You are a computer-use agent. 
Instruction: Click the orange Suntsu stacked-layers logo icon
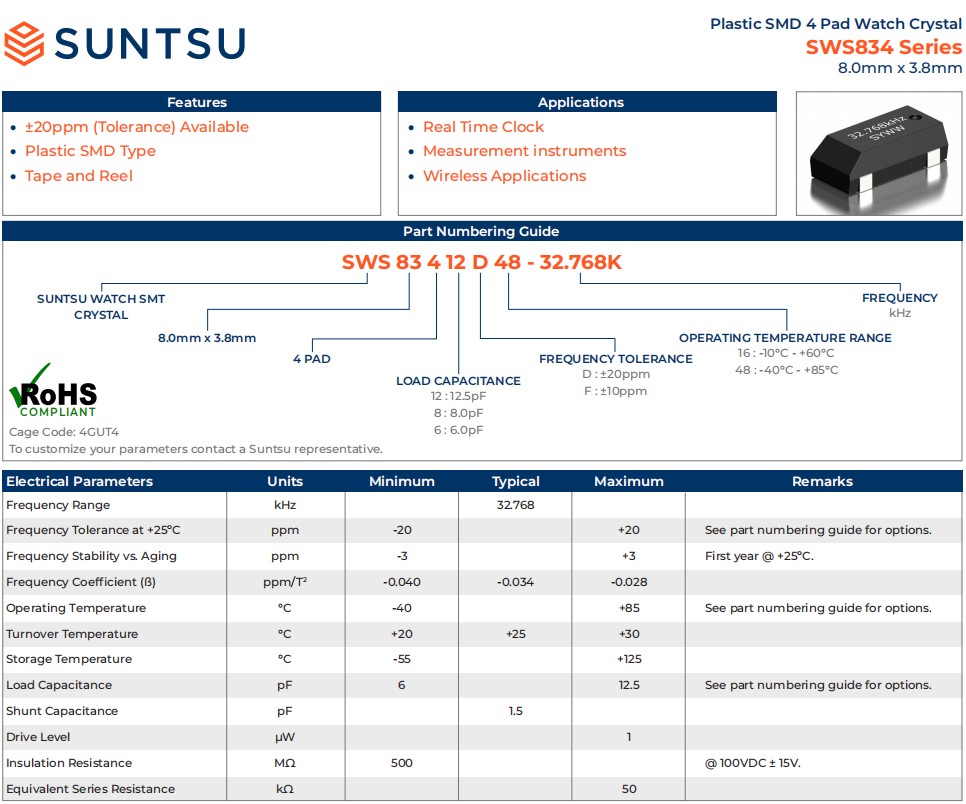click(24, 43)
